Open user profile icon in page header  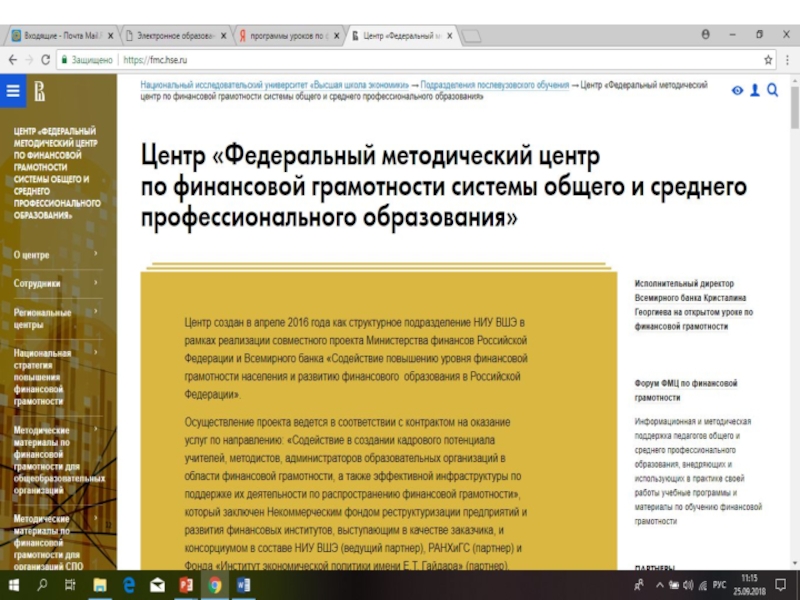tap(755, 91)
